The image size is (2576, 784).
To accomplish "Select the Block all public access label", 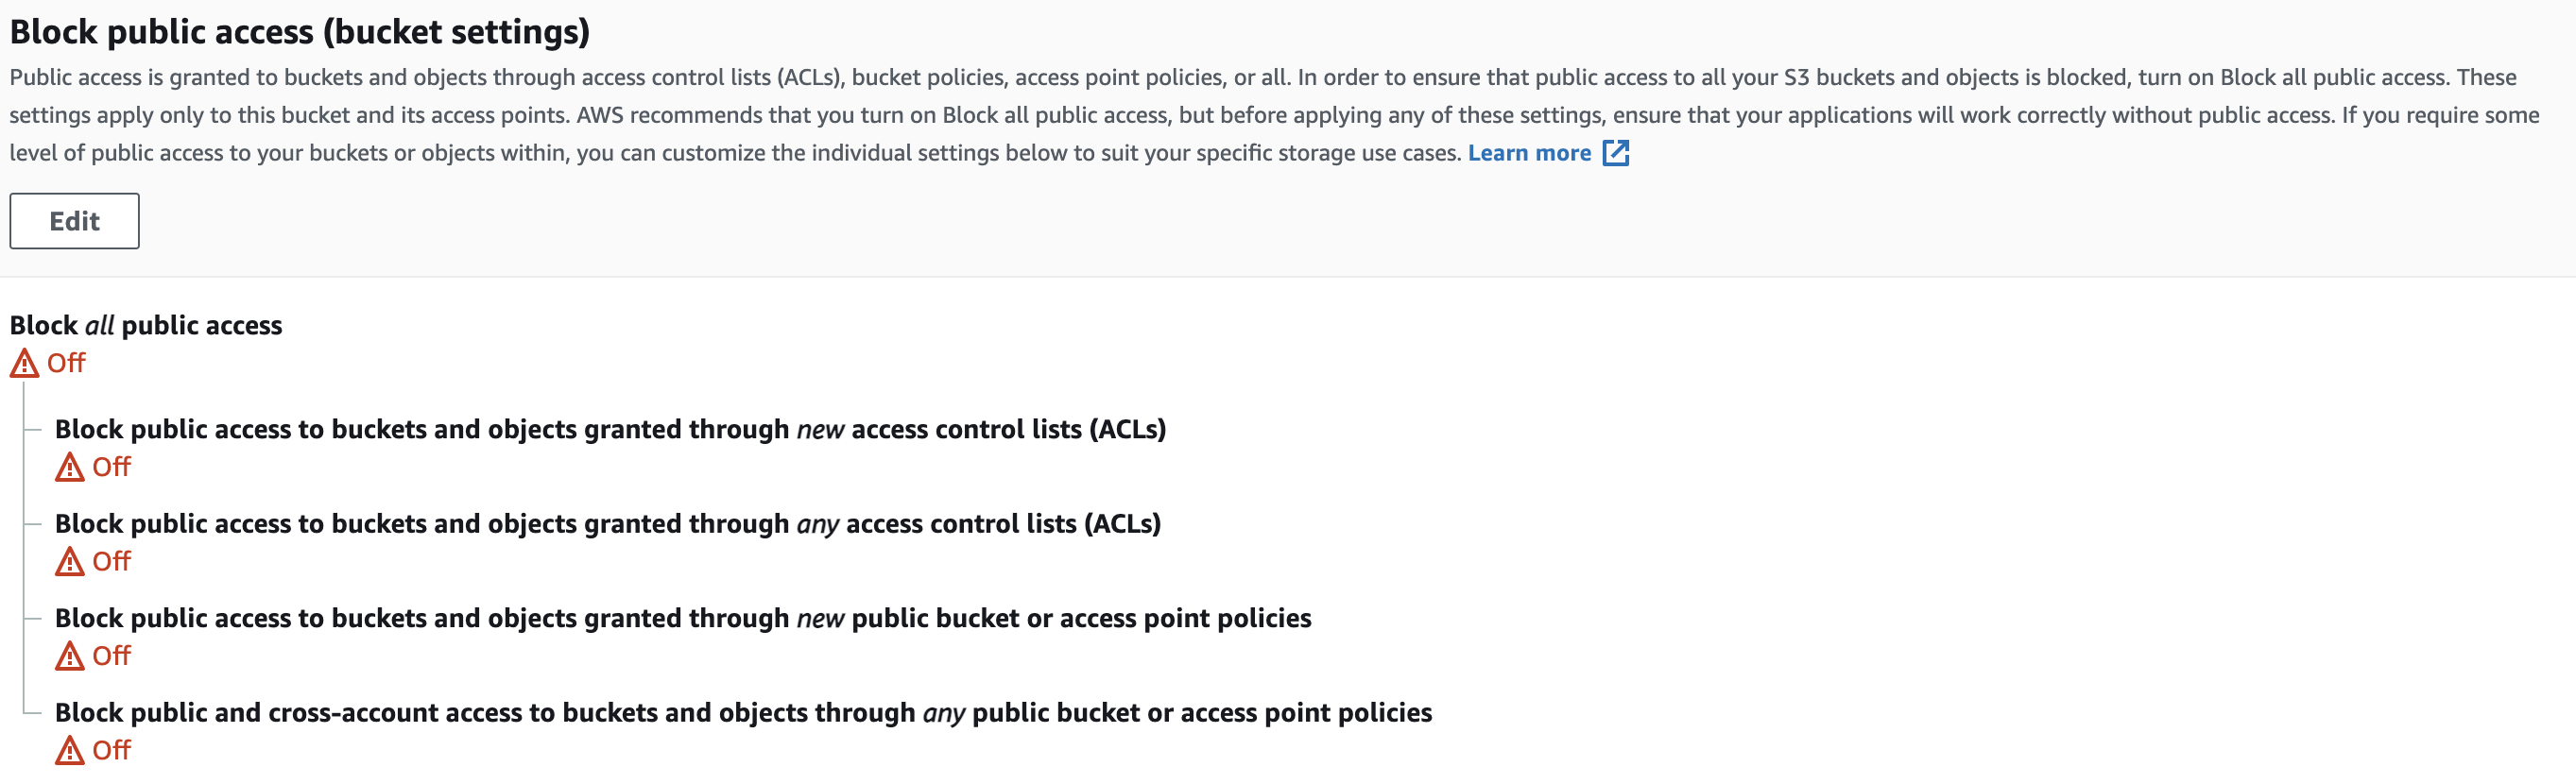I will point(146,326).
